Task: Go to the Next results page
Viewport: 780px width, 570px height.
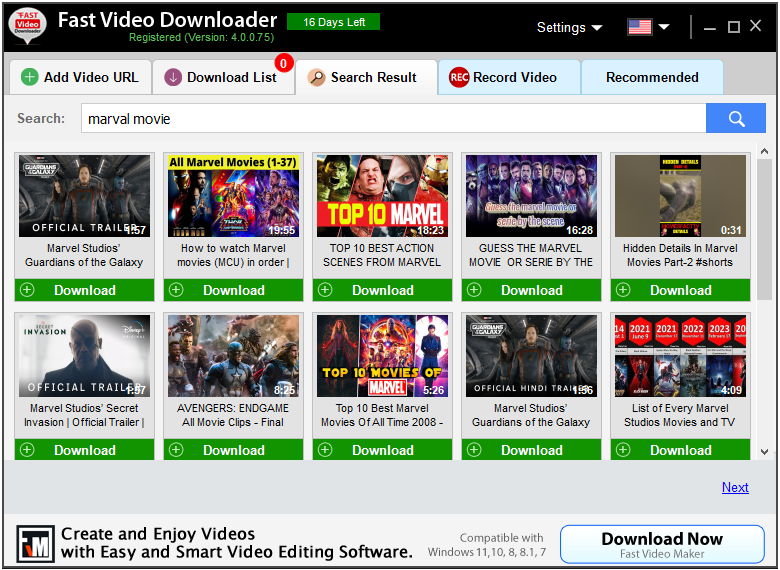Action: pos(735,487)
